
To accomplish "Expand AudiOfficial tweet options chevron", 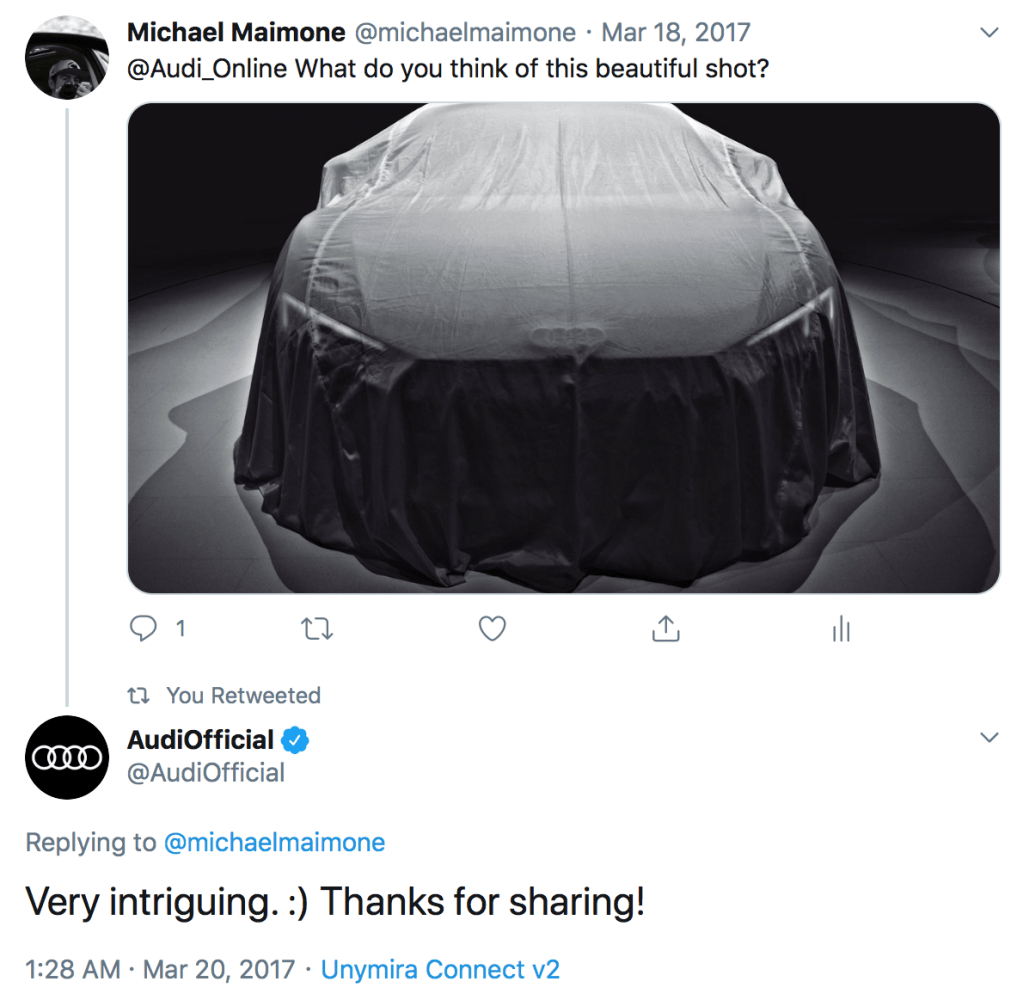I will coord(989,738).
